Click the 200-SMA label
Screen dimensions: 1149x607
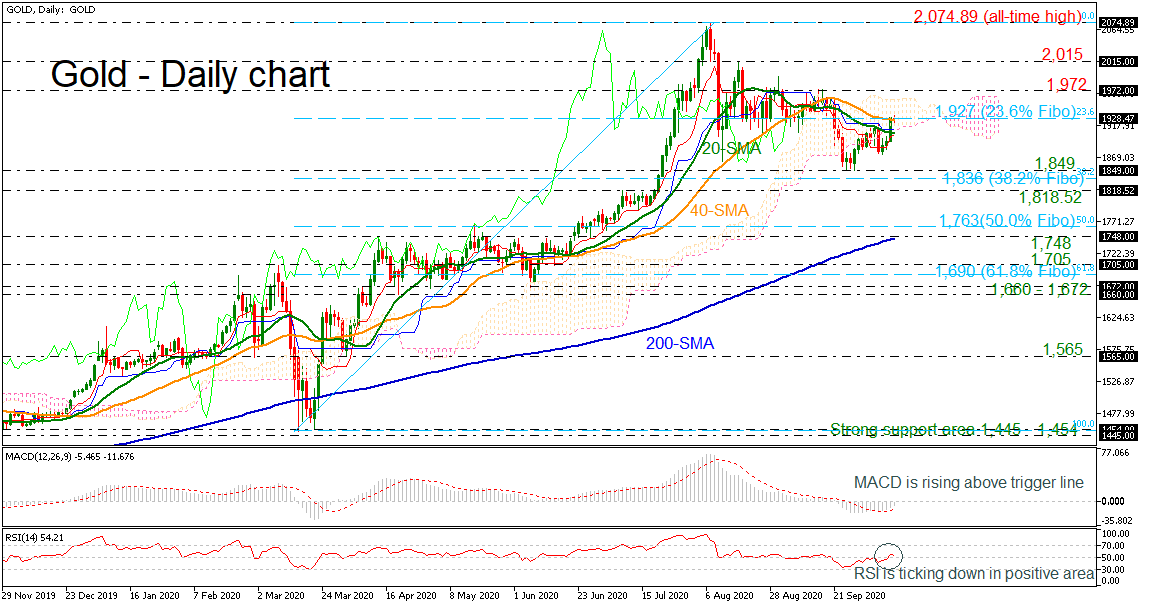click(680, 343)
